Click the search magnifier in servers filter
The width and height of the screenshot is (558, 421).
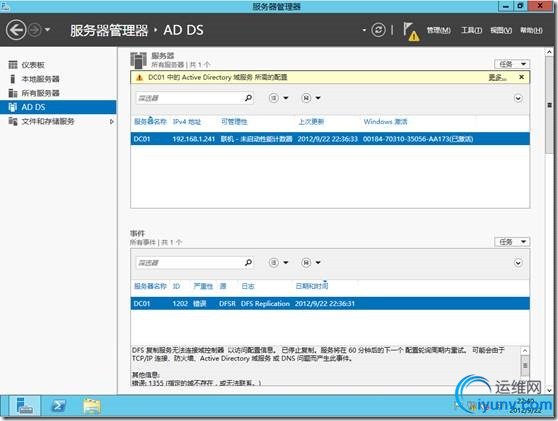pos(248,98)
